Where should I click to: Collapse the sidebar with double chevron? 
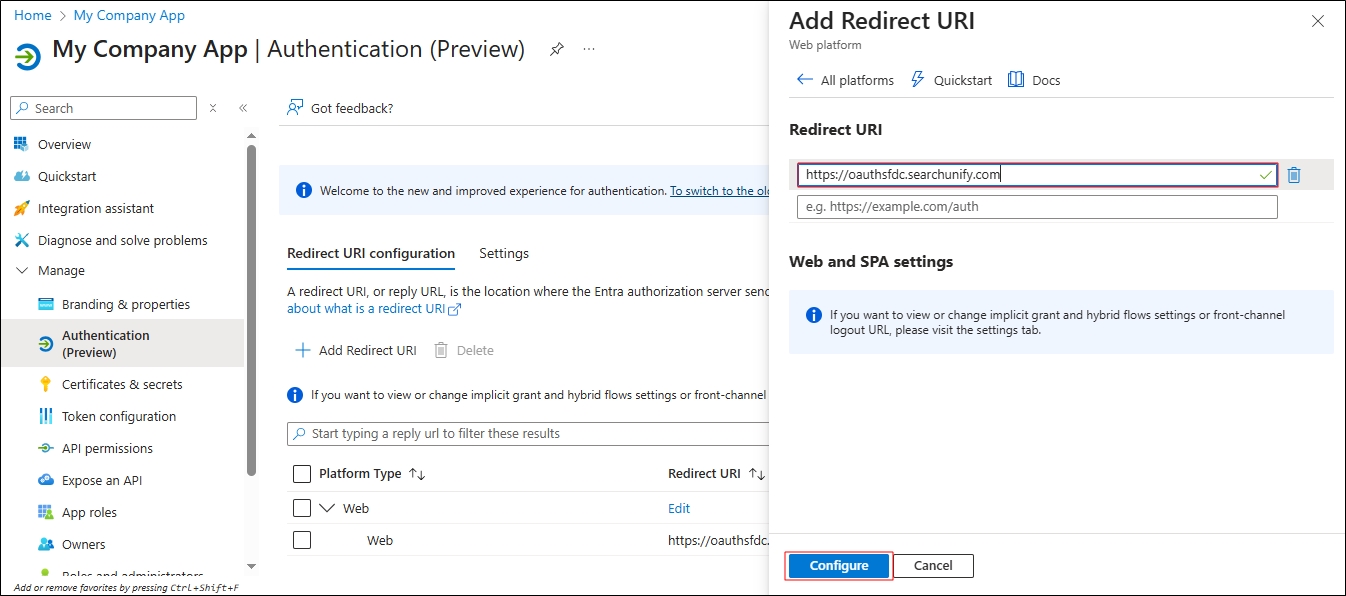pyautogui.click(x=243, y=108)
